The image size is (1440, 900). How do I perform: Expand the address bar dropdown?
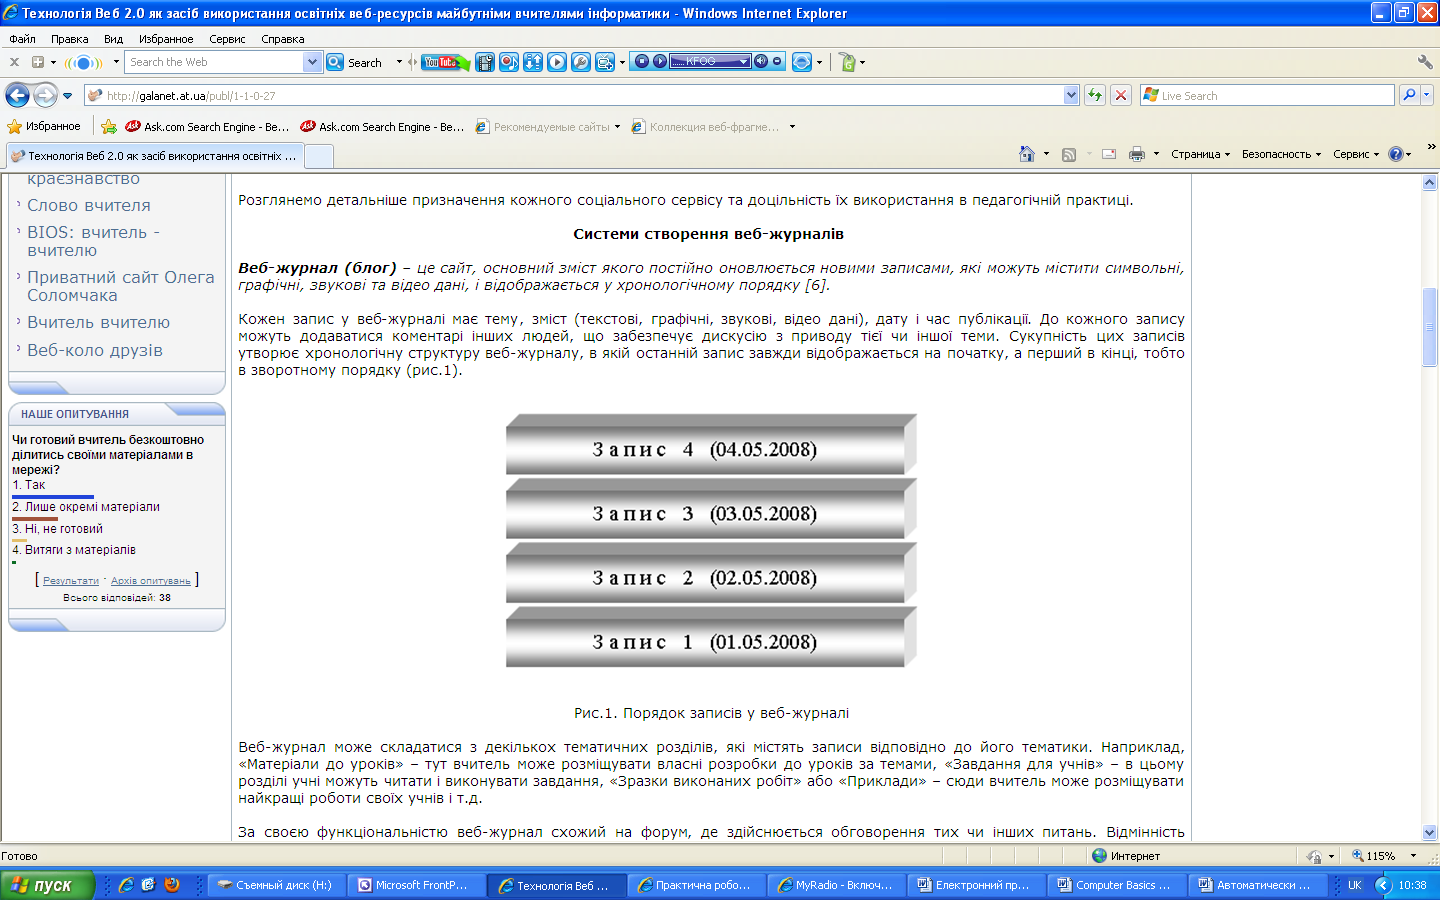1071,96
